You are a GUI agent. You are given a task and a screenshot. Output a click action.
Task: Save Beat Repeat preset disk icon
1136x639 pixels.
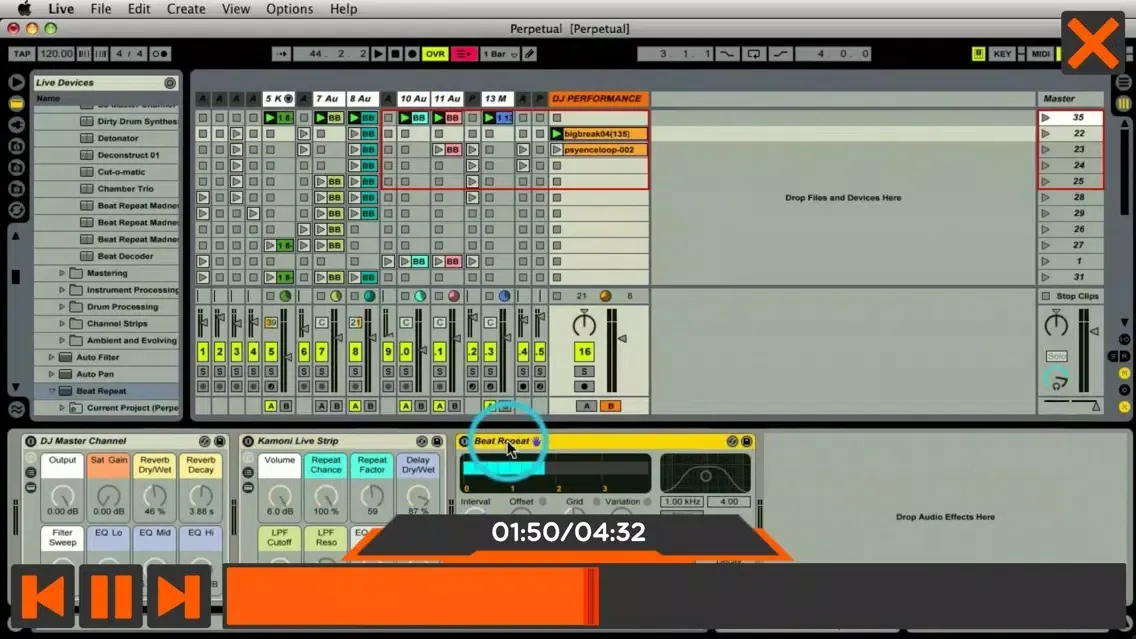pos(746,441)
